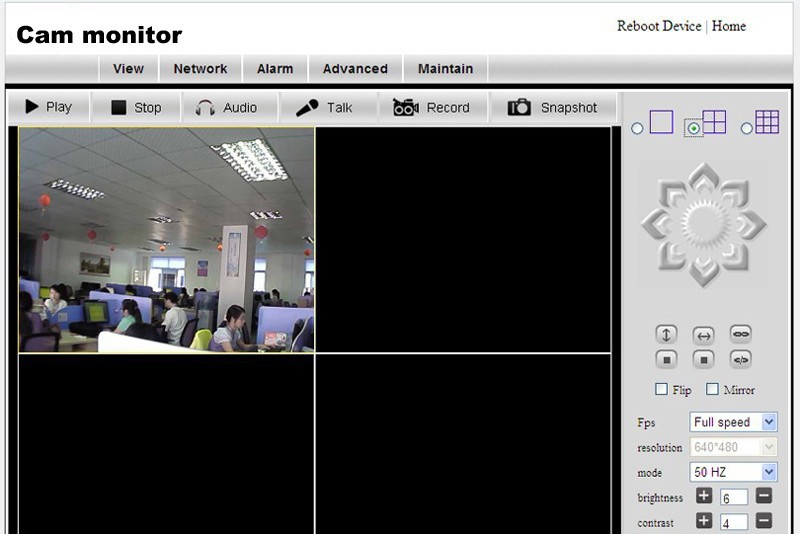Take a Snapshot with the camera icon
This screenshot has height=534, width=800.
552,108
